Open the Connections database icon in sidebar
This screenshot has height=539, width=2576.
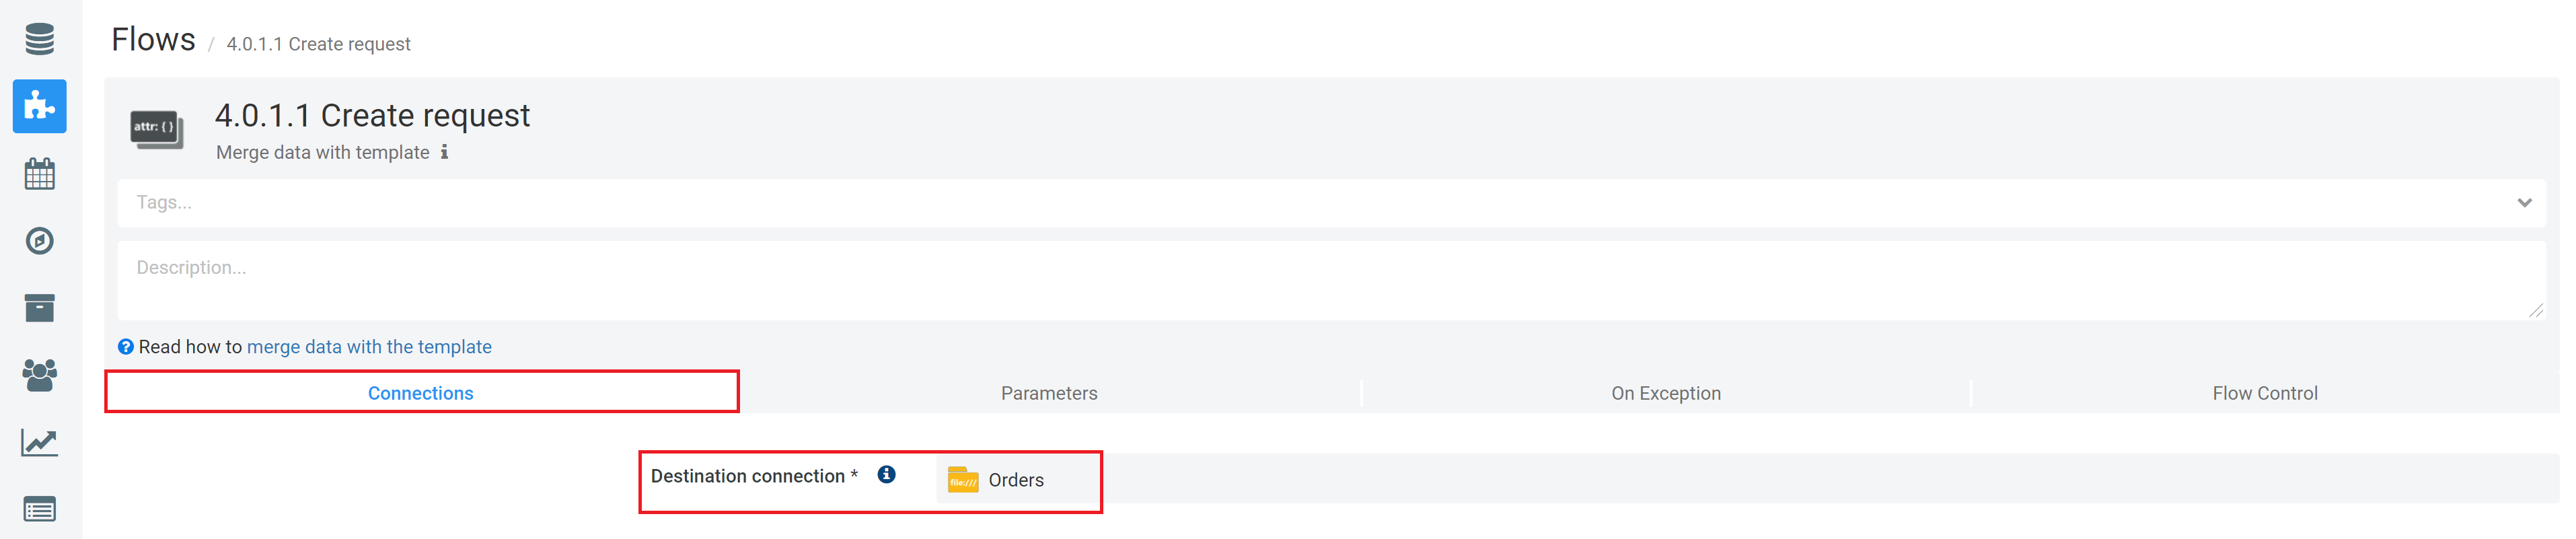click(40, 40)
